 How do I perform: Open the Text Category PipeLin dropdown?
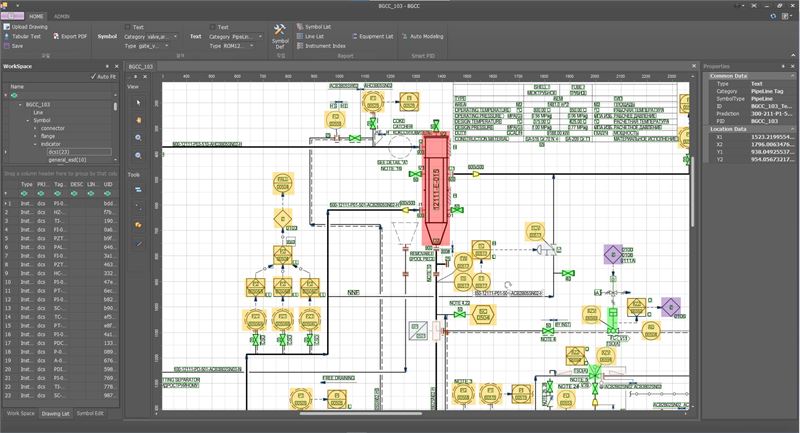(x=260, y=37)
